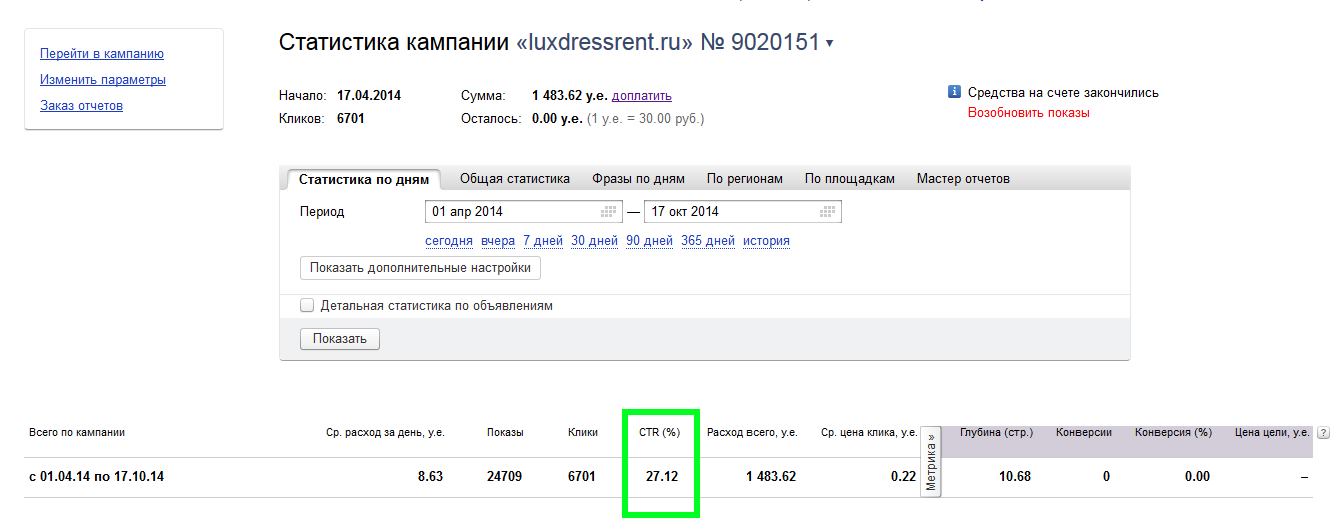
Task: Click the Клики column header
Action: (583, 433)
